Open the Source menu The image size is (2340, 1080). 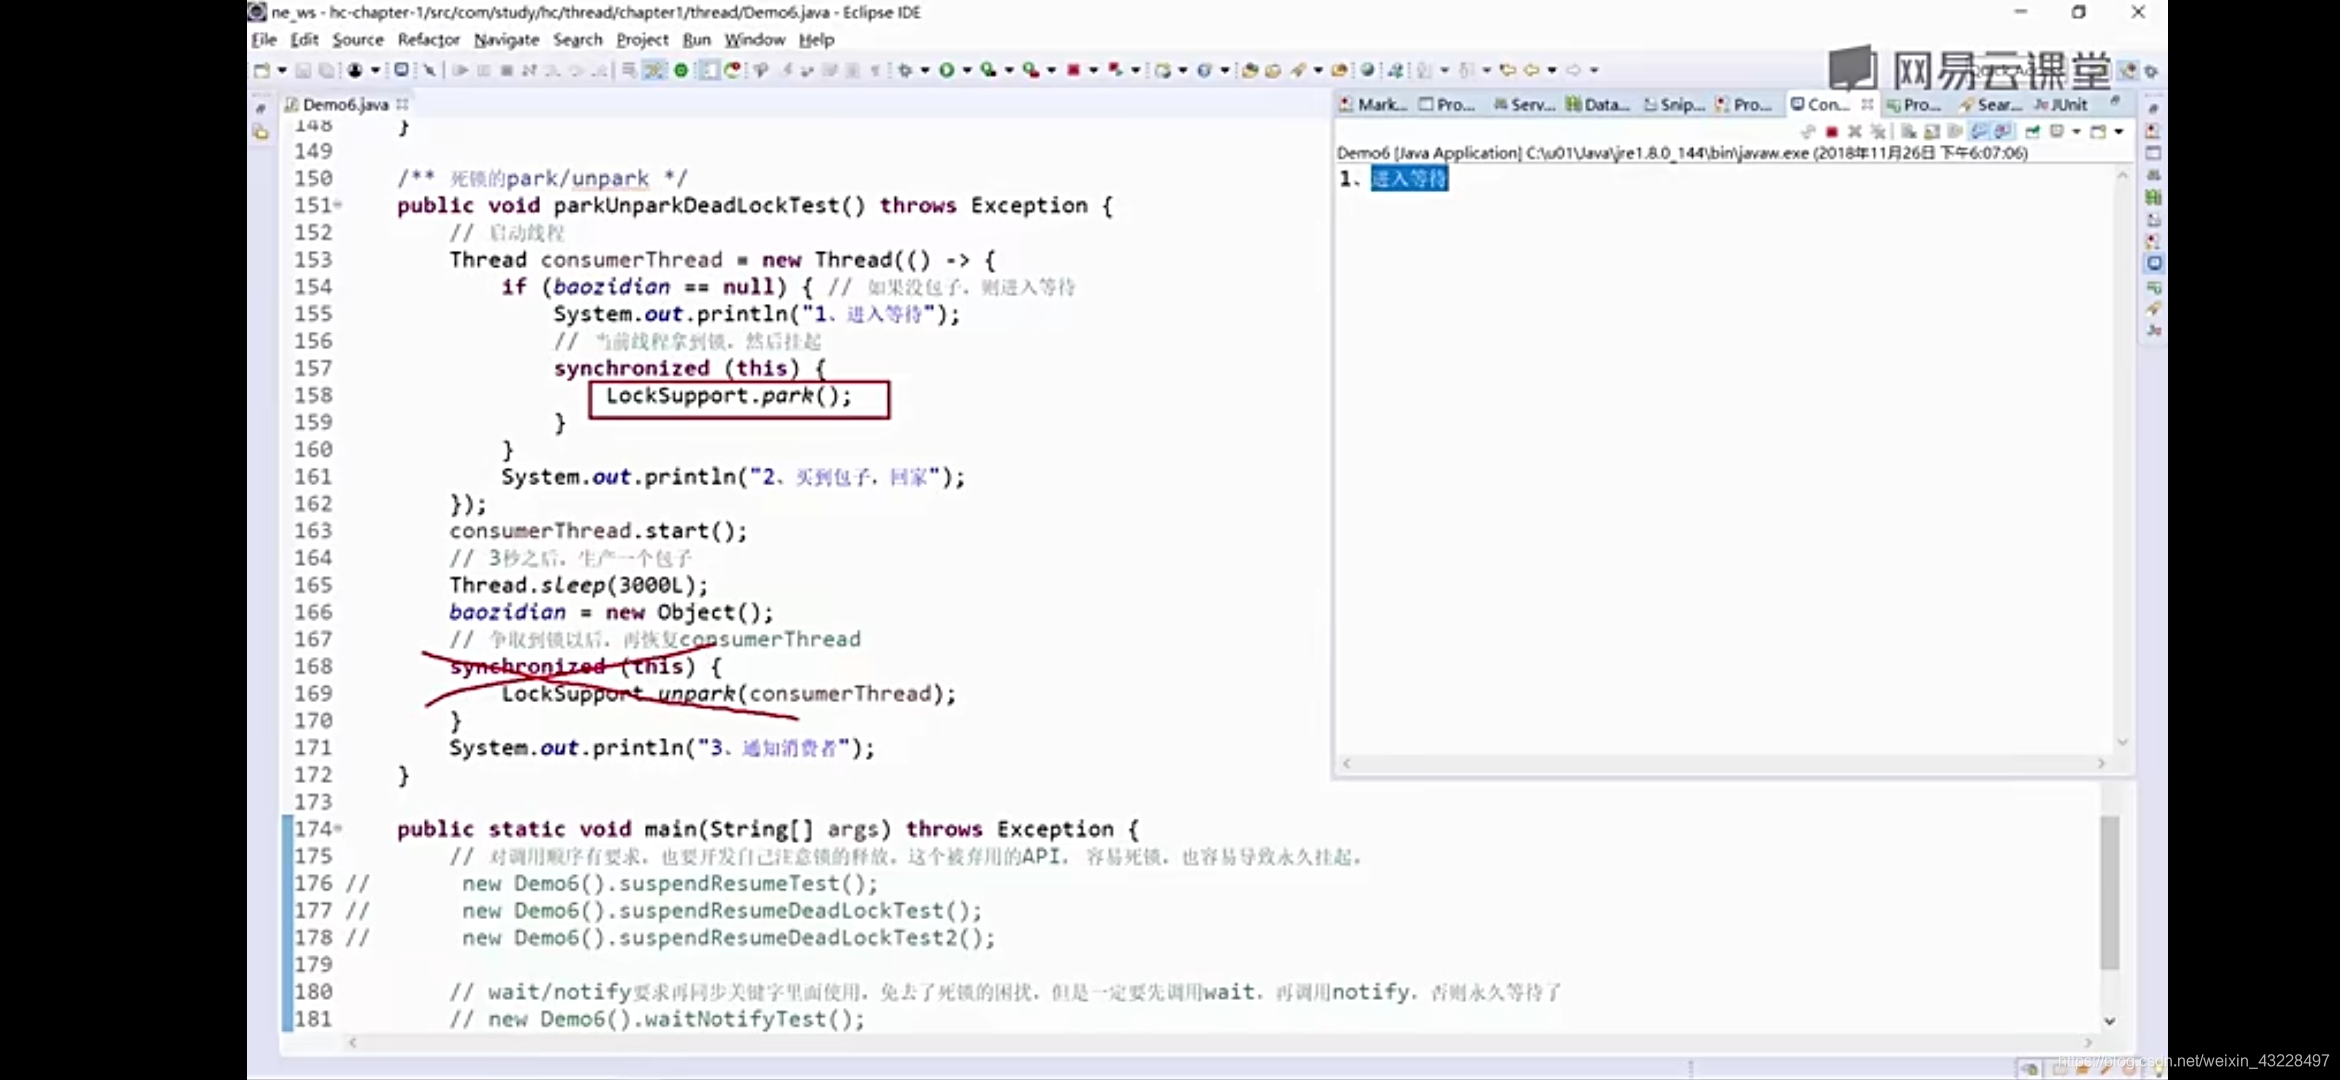click(x=358, y=40)
